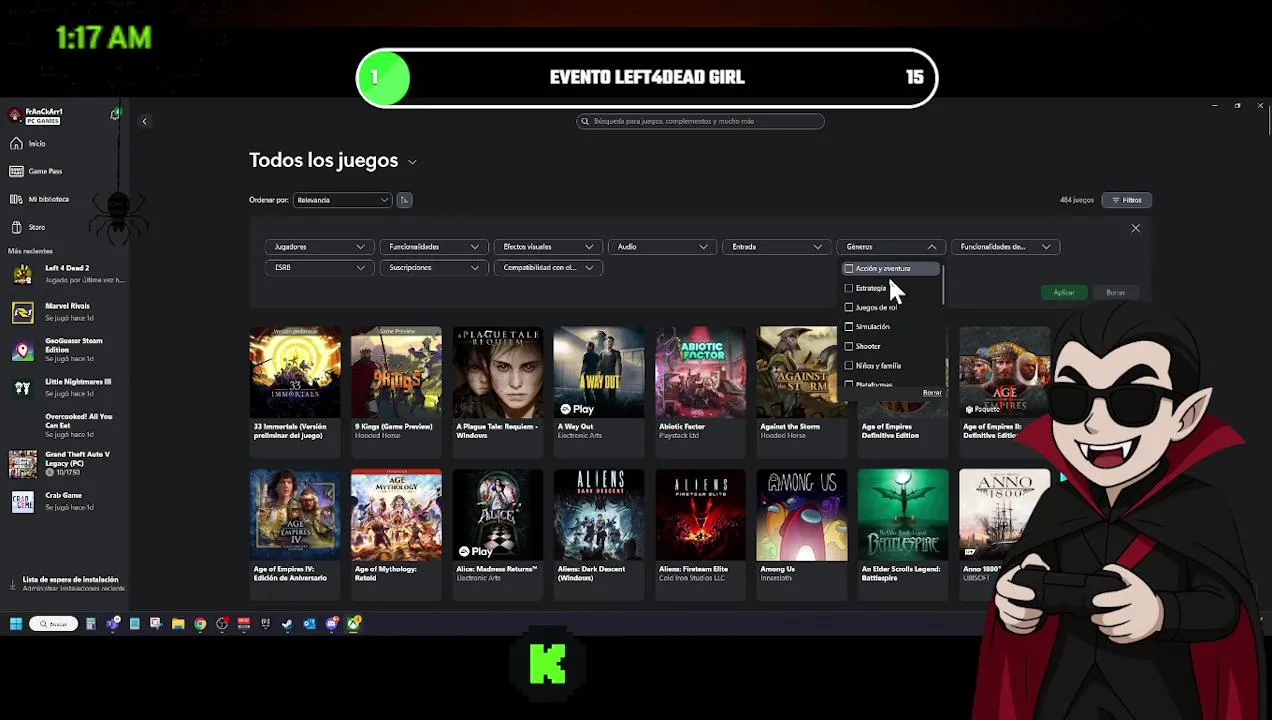The width and height of the screenshot is (1272, 720).
Task: Click Aplicar filters button
Action: tap(1064, 293)
